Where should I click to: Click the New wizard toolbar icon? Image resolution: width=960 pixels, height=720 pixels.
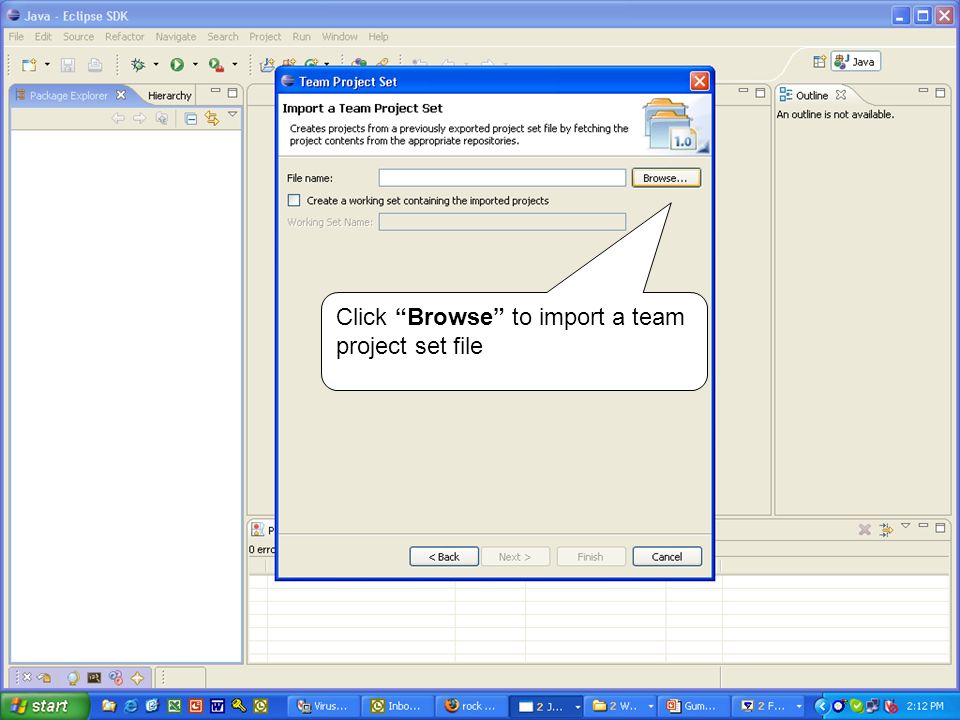(28, 64)
